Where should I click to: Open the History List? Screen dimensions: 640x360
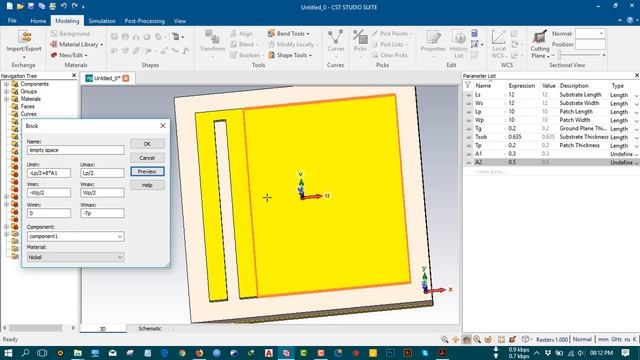tap(458, 44)
